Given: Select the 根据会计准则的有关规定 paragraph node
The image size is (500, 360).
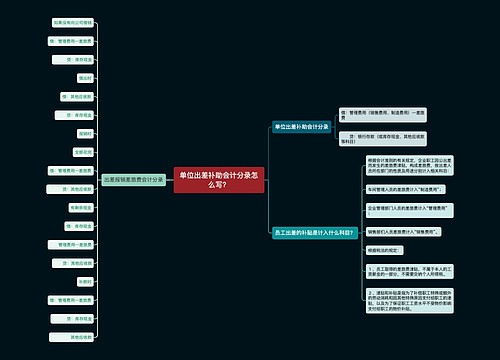Looking at the screenshot, I should coord(410,165).
